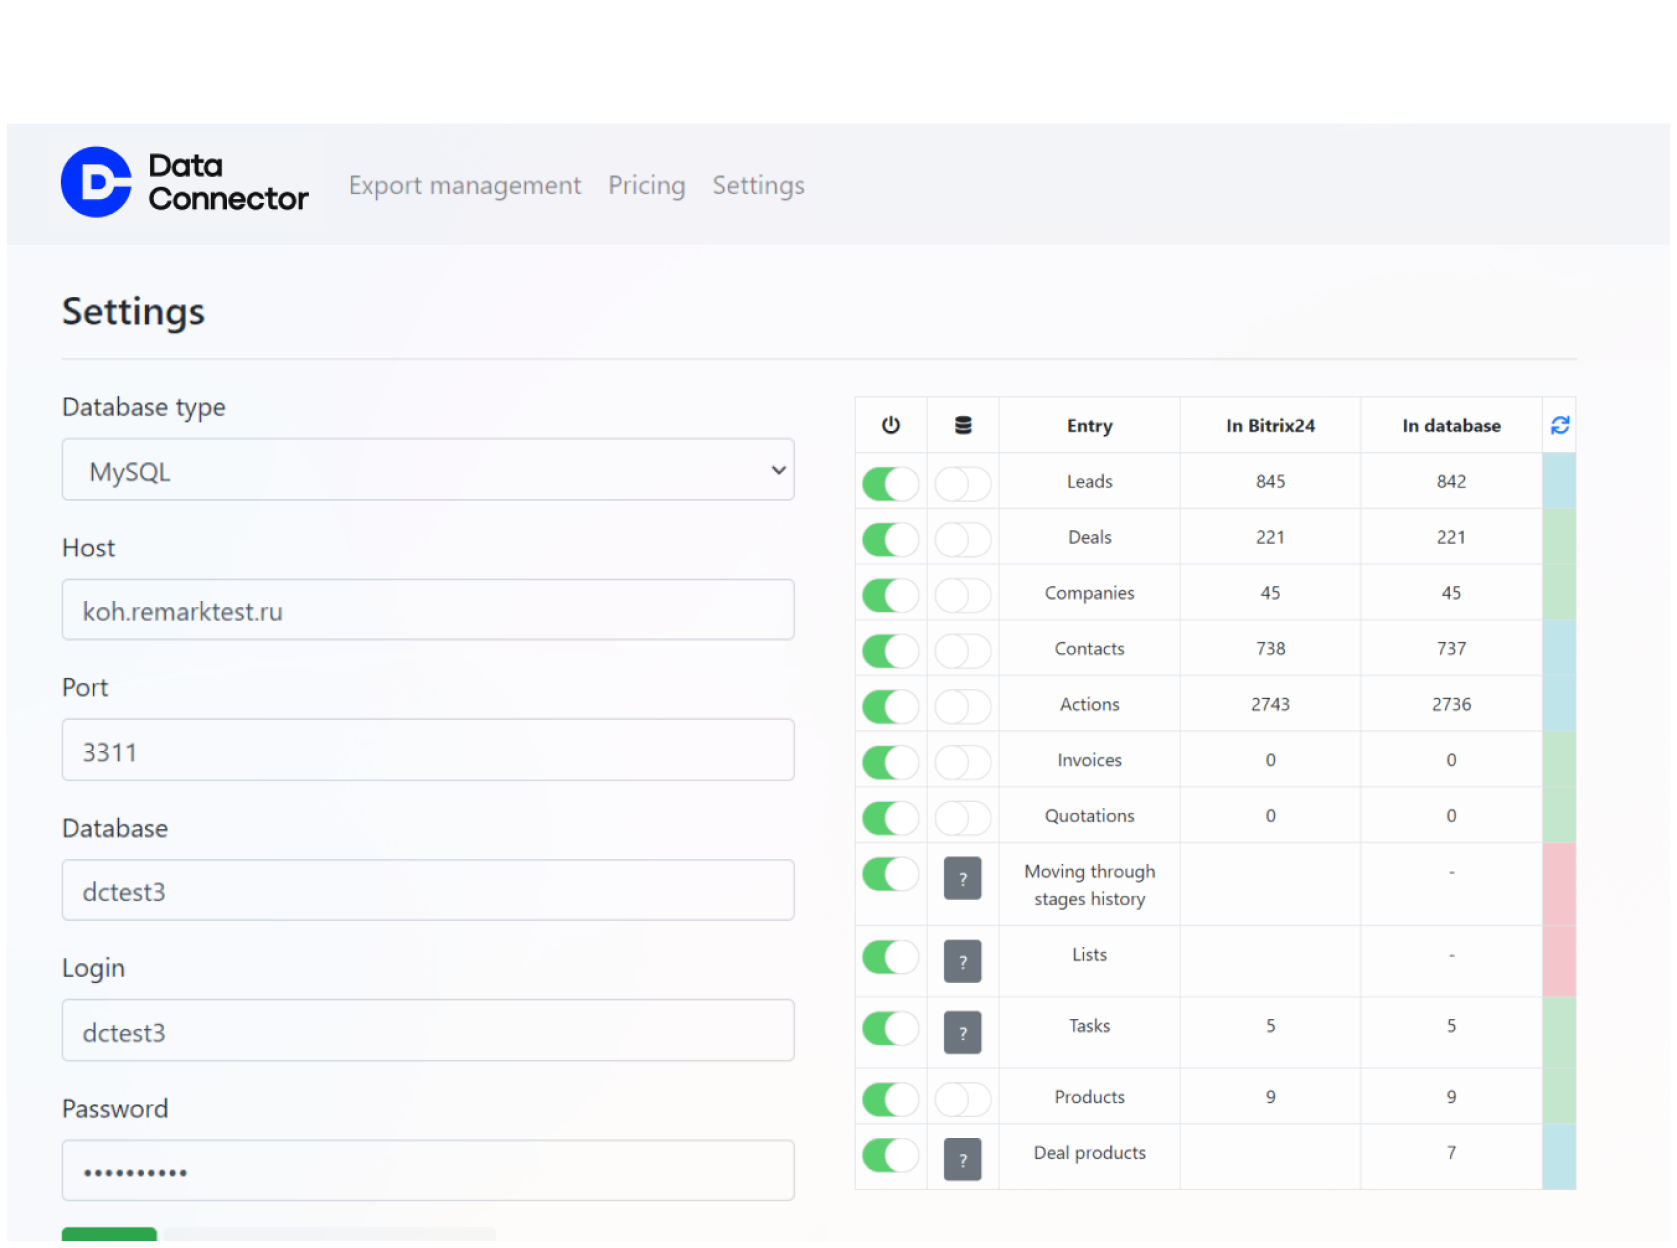Turn on Contacts database switch
1677x1248 pixels.
pyautogui.click(x=963, y=652)
